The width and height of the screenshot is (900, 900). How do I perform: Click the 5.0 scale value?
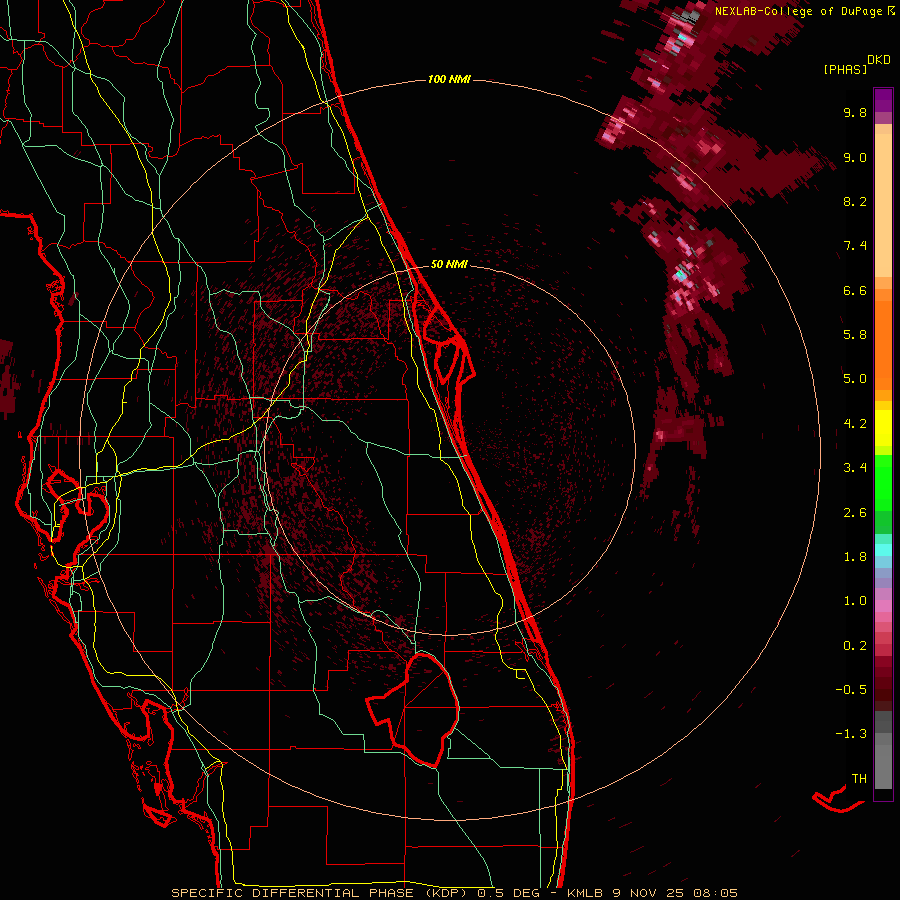tap(855, 379)
